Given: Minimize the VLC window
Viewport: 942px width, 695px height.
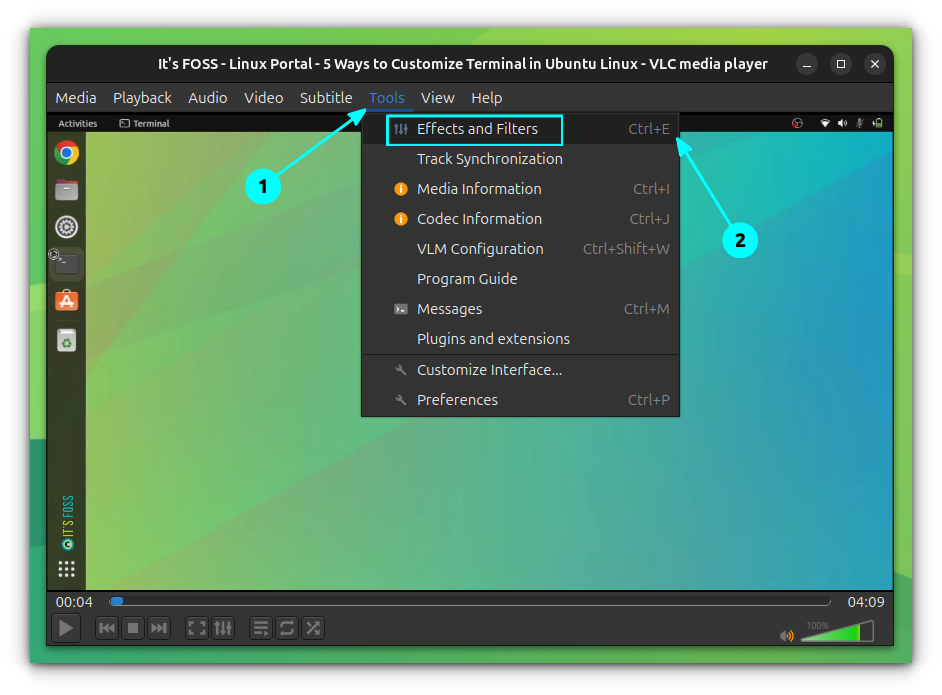Looking at the screenshot, I should pyautogui.click(x=807, y=64).
